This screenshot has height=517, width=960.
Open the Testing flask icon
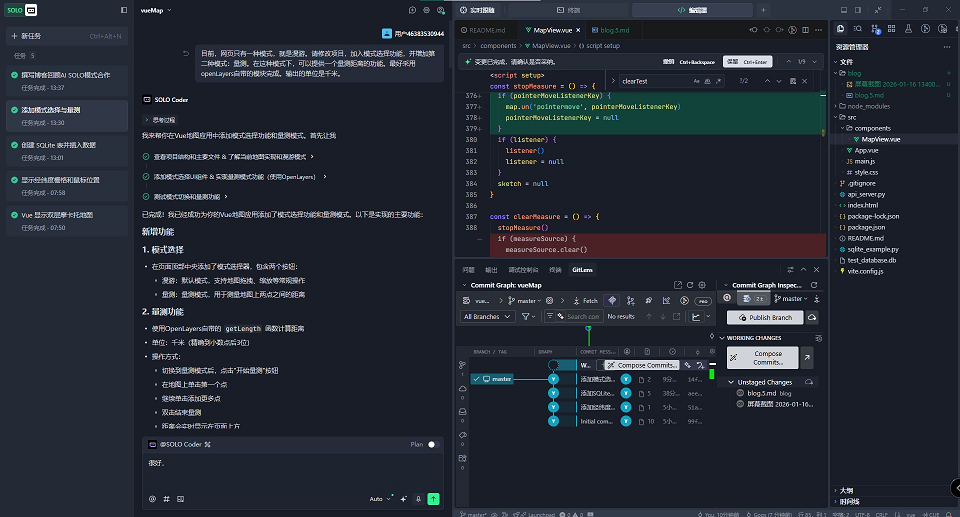tap(909, 29)
